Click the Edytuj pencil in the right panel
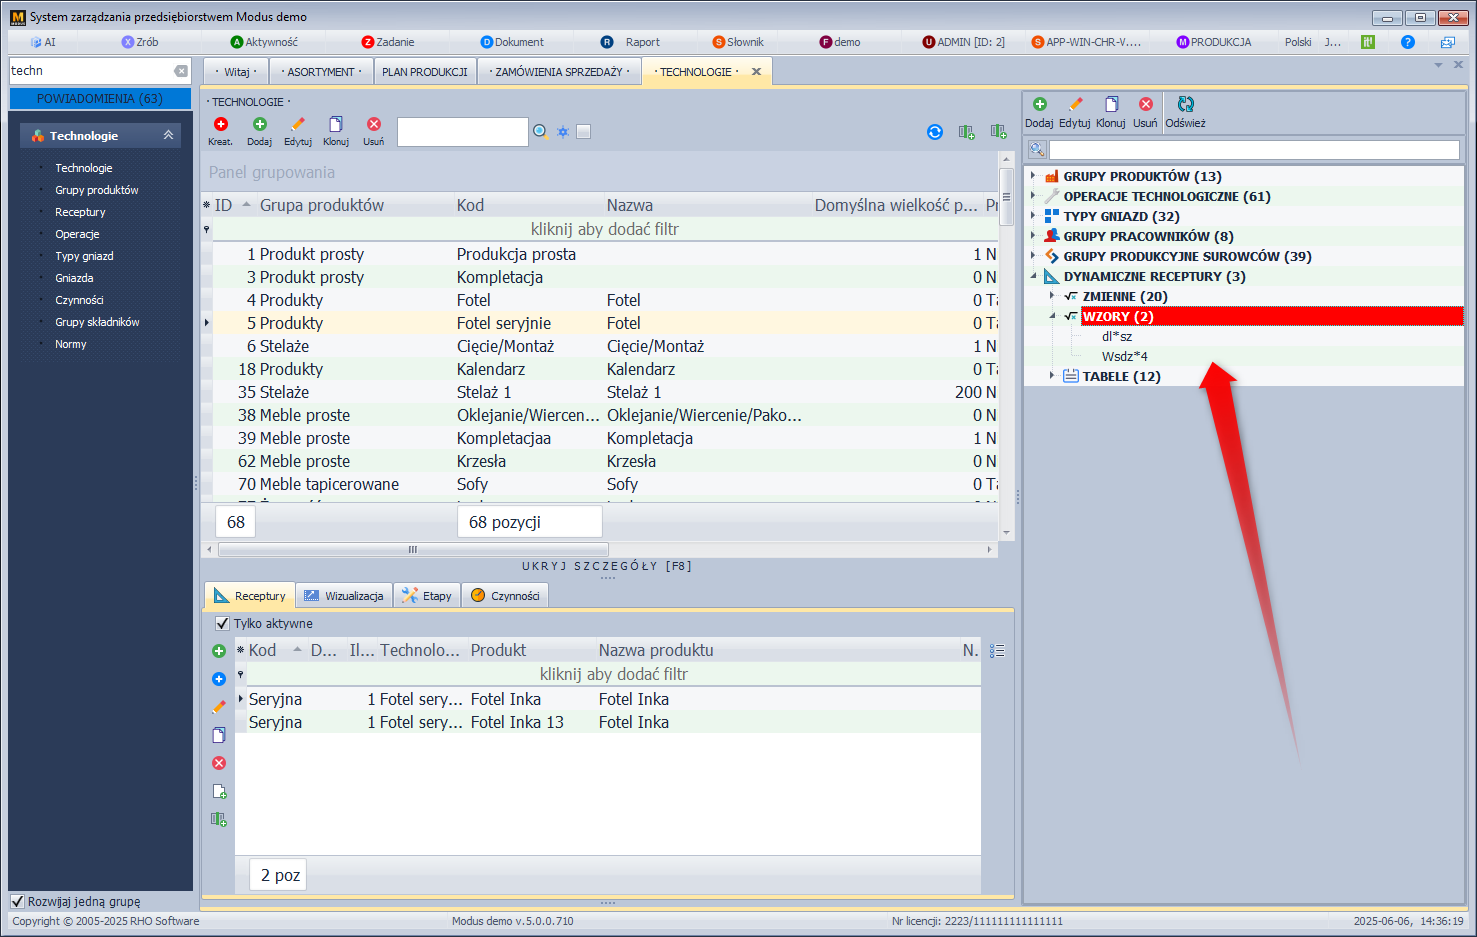1477x937 pixels. [x=1075, y=105]
